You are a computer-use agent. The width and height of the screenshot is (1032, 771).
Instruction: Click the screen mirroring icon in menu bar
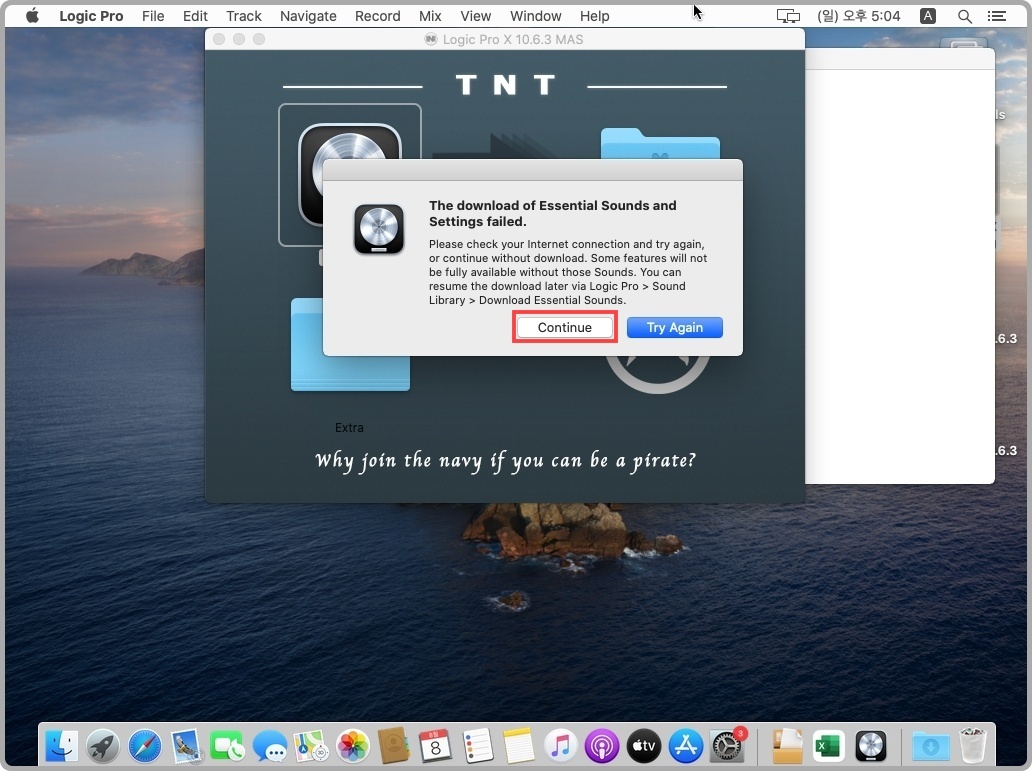click(788, 16)
